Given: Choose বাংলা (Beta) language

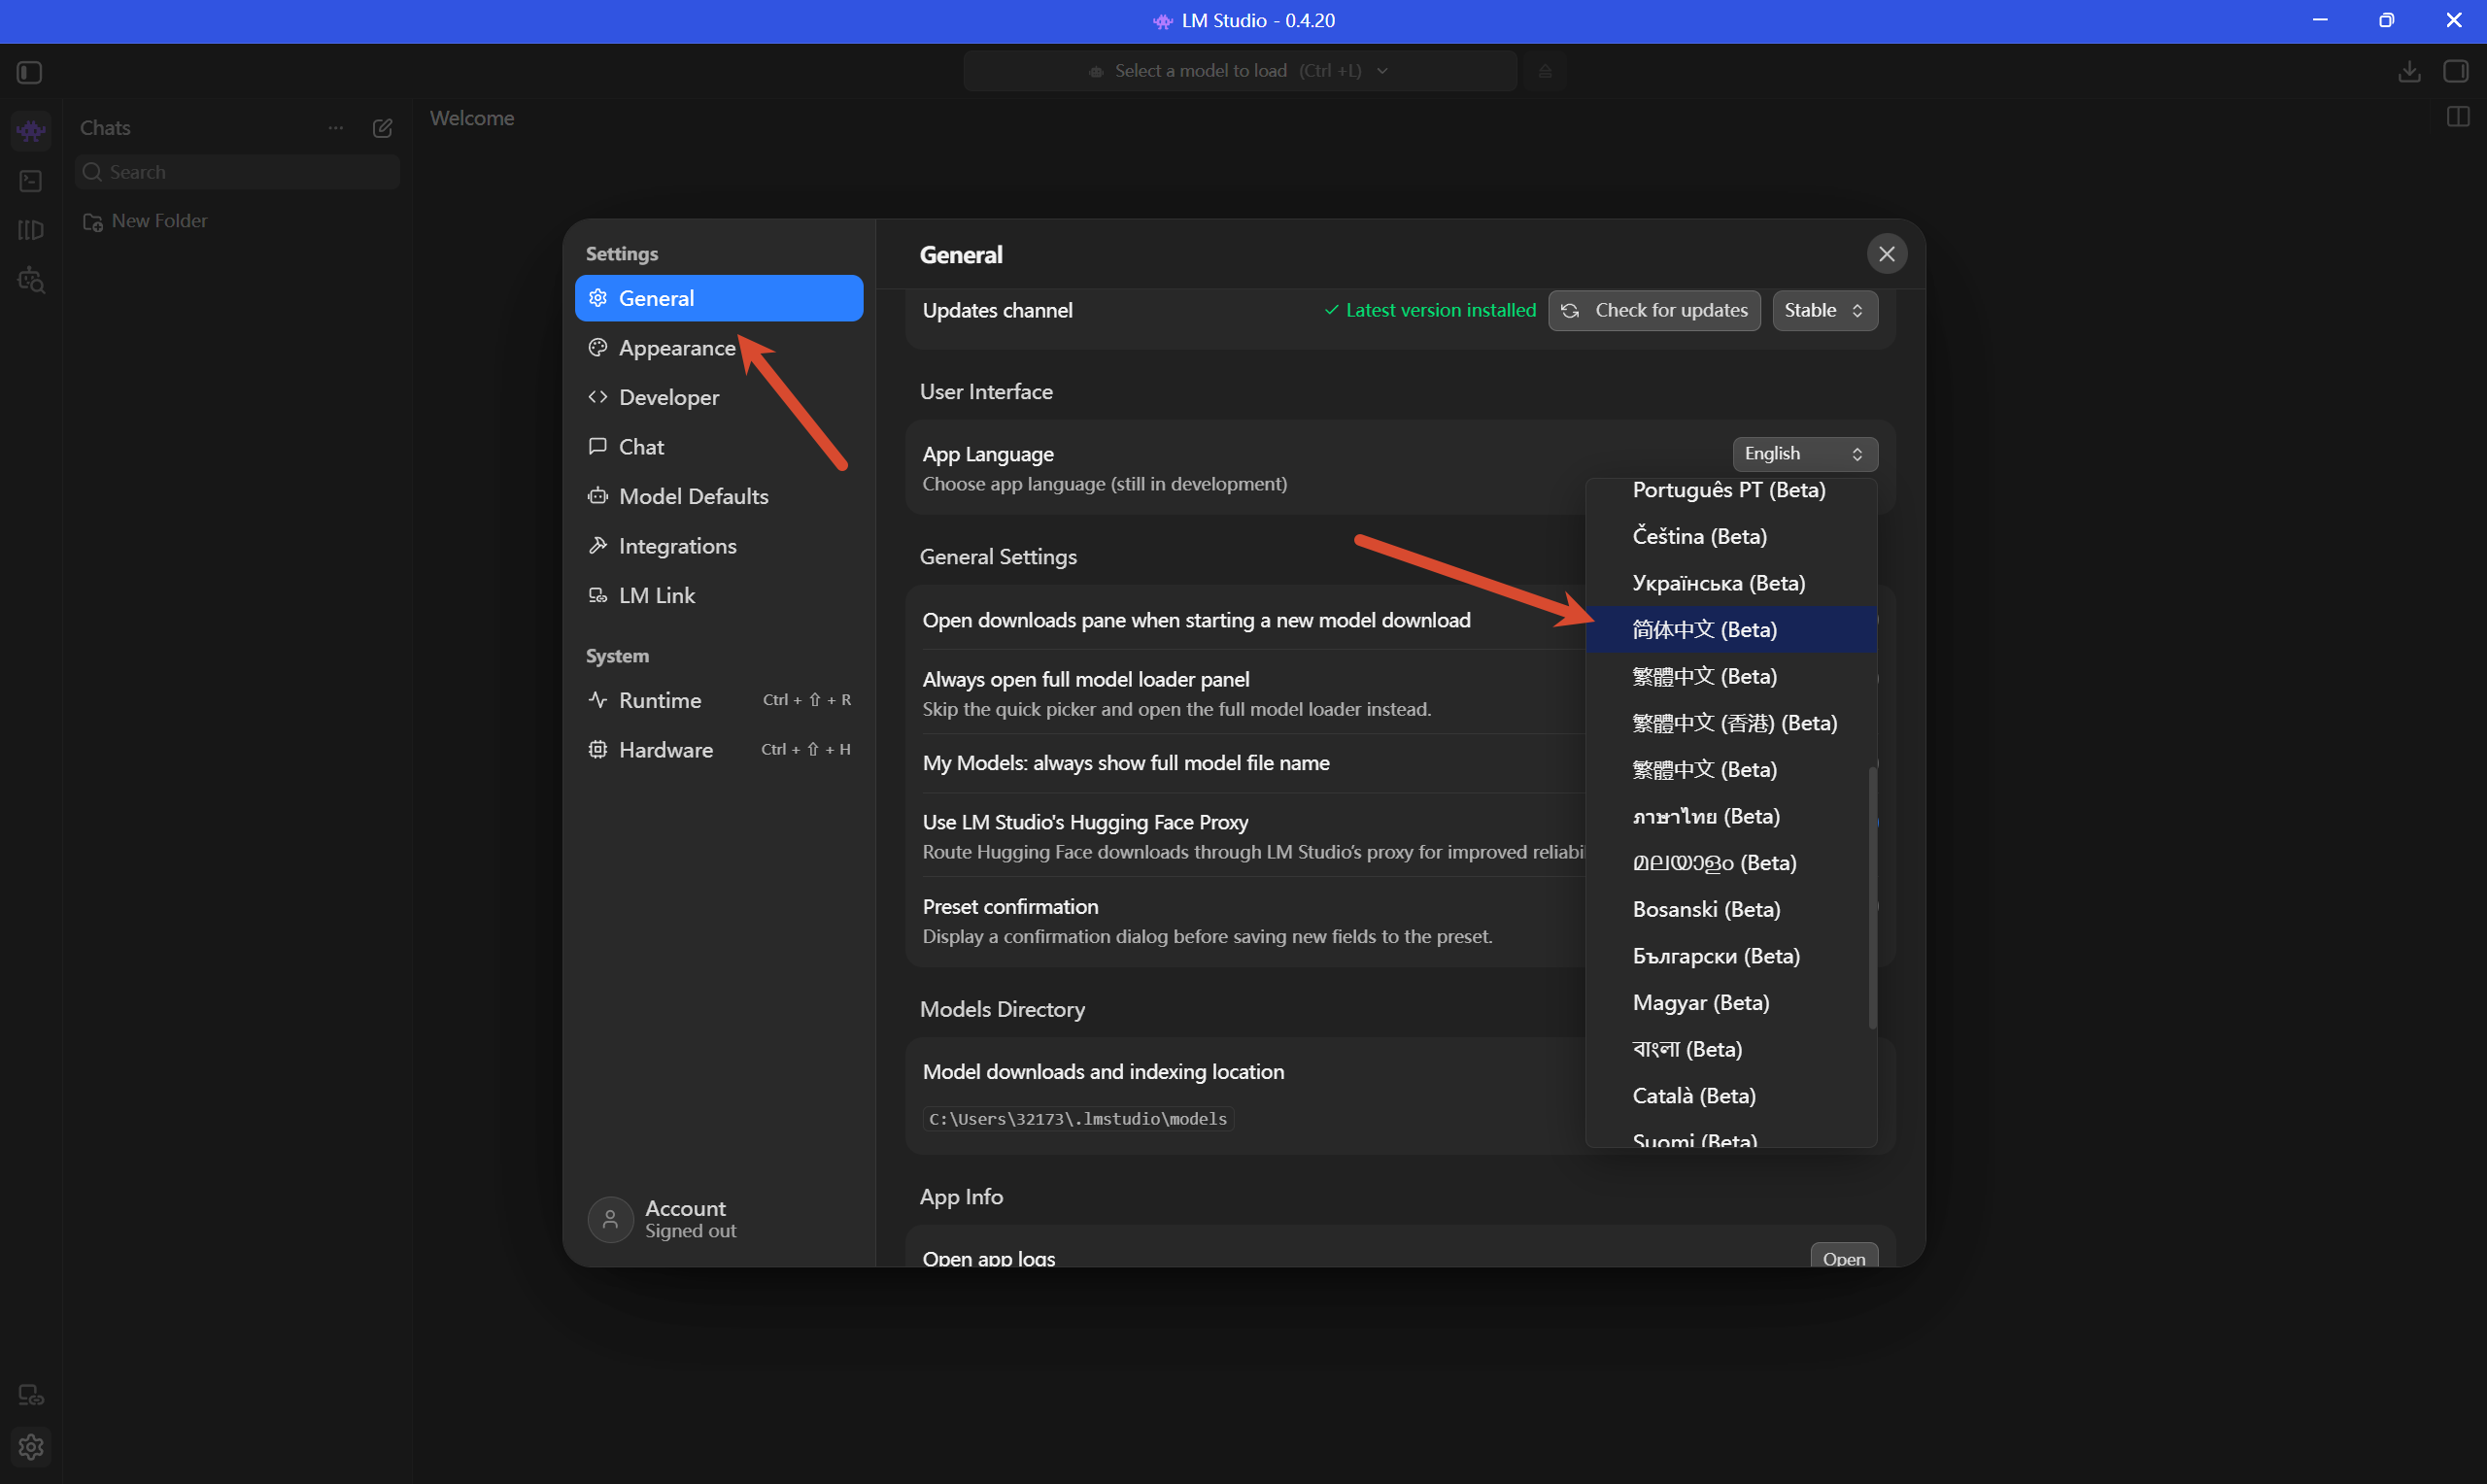Looking at the screenshot, I should point(1730,1049).
